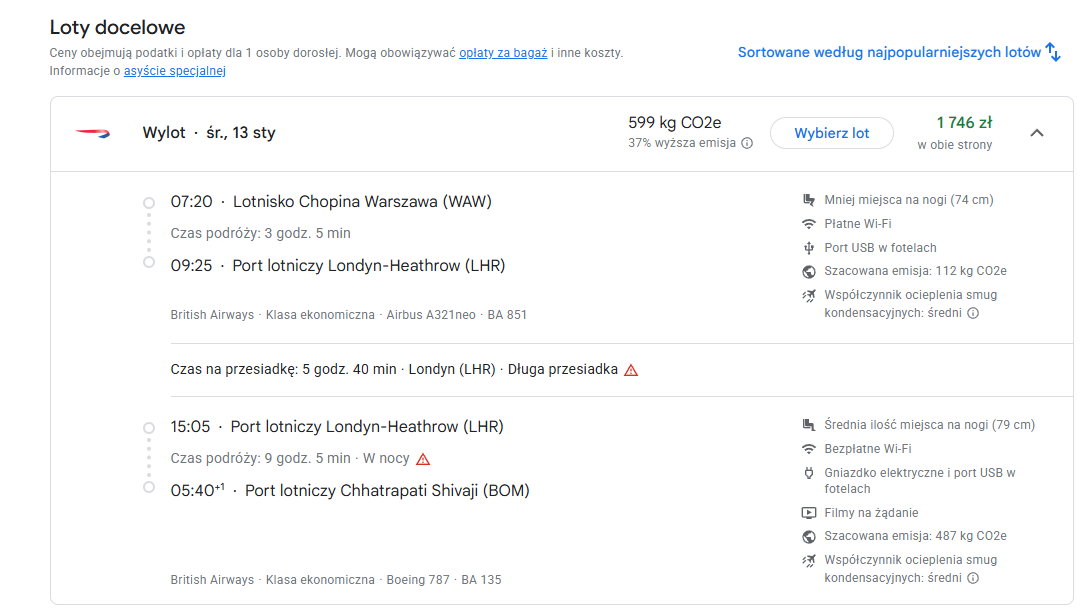
Task: Open the 'opłaty za bagaż' link
Action: tap(503, 53)
